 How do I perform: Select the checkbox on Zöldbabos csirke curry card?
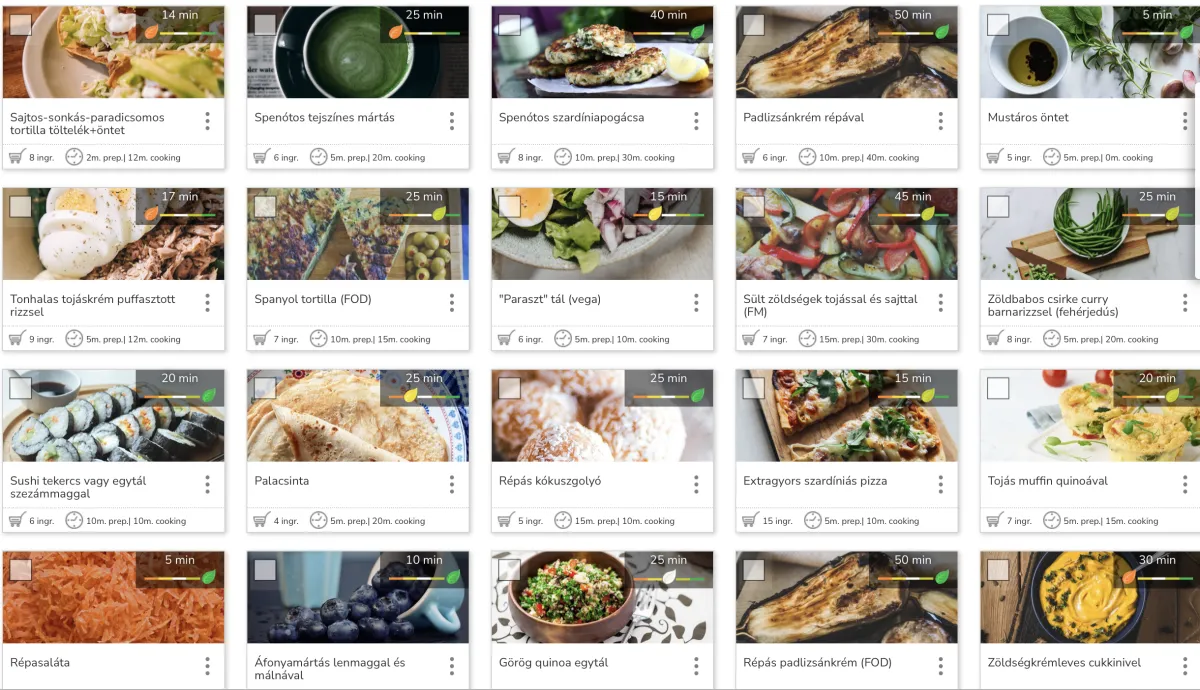(x=998, y=207)
